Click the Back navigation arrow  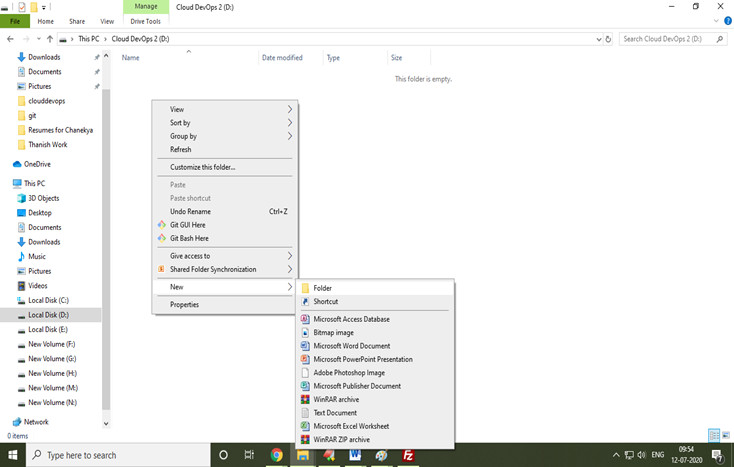tap(9, 39)
